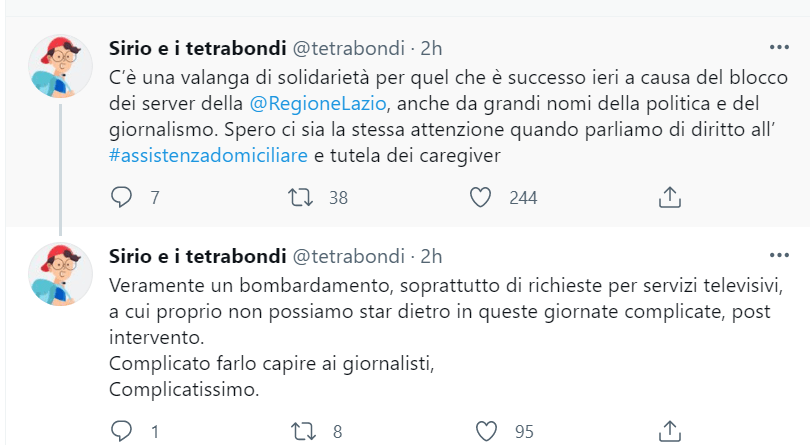Image resolution: width=810 pixels, height=445 pixels.
Task: Share the second tweet via share icon
Action: pos(669,432)
